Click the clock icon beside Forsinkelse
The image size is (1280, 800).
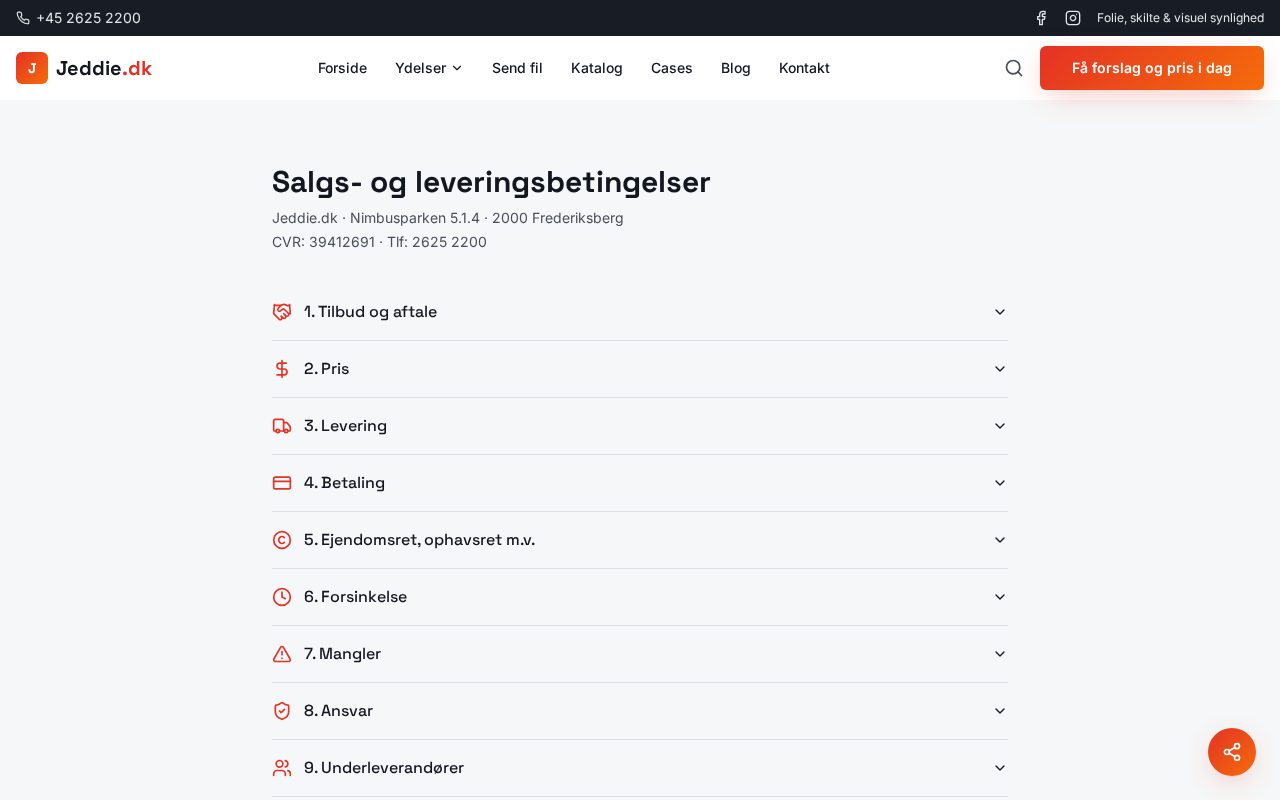coord(282,597)
